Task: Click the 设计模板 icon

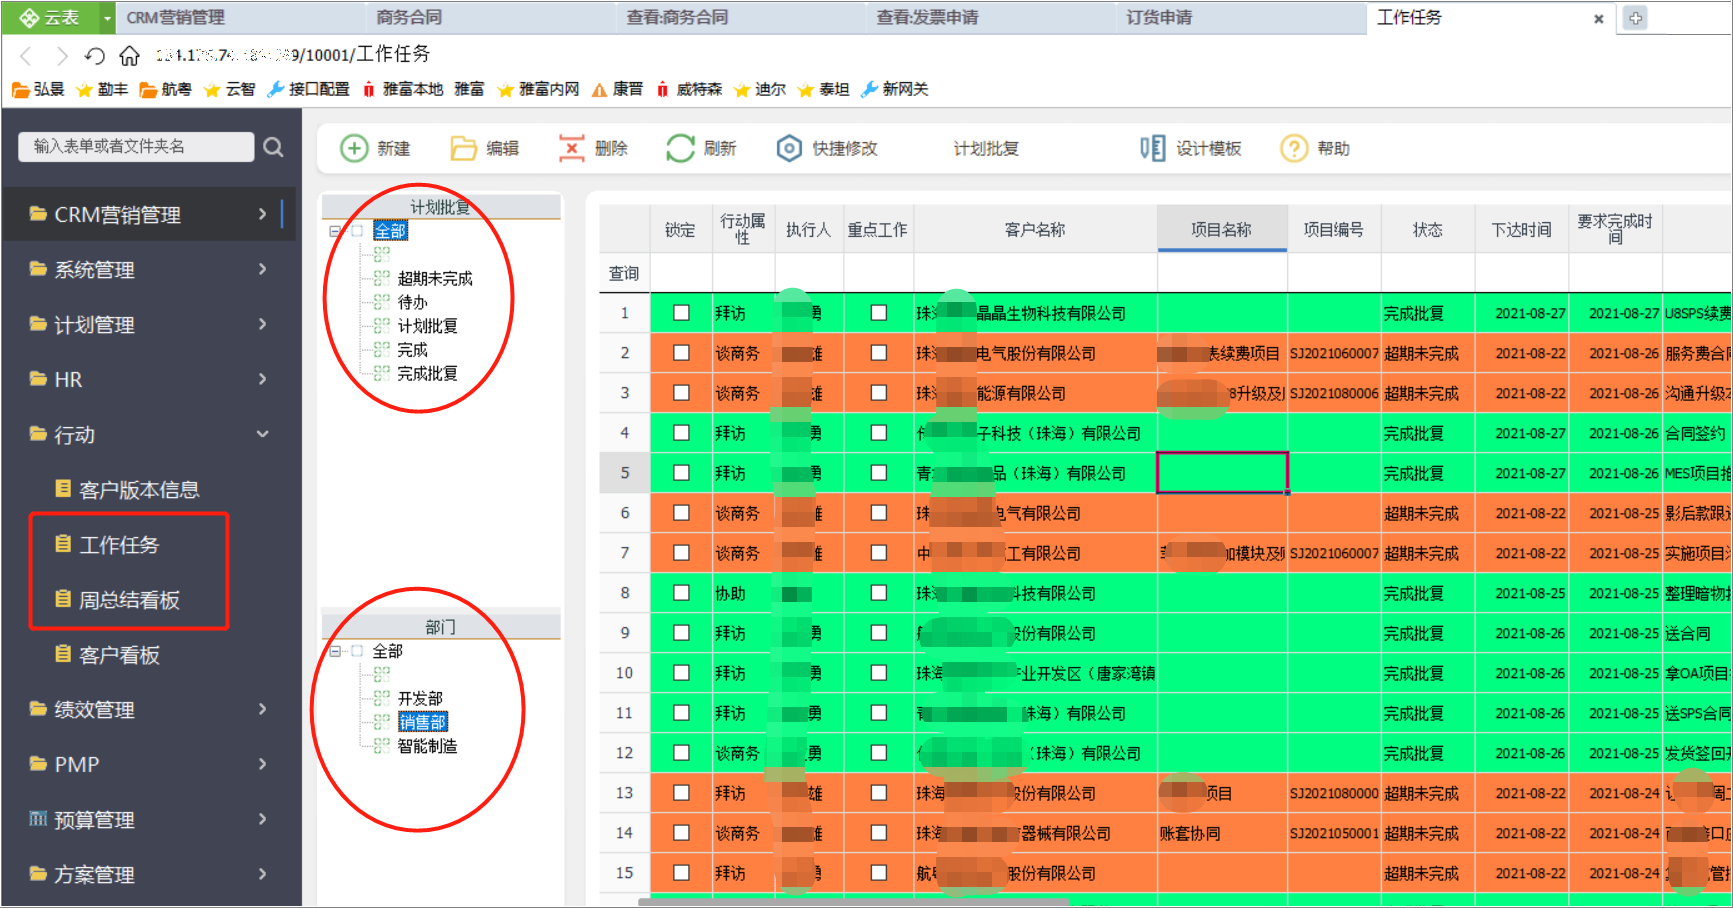Action: click(1152, 148)
